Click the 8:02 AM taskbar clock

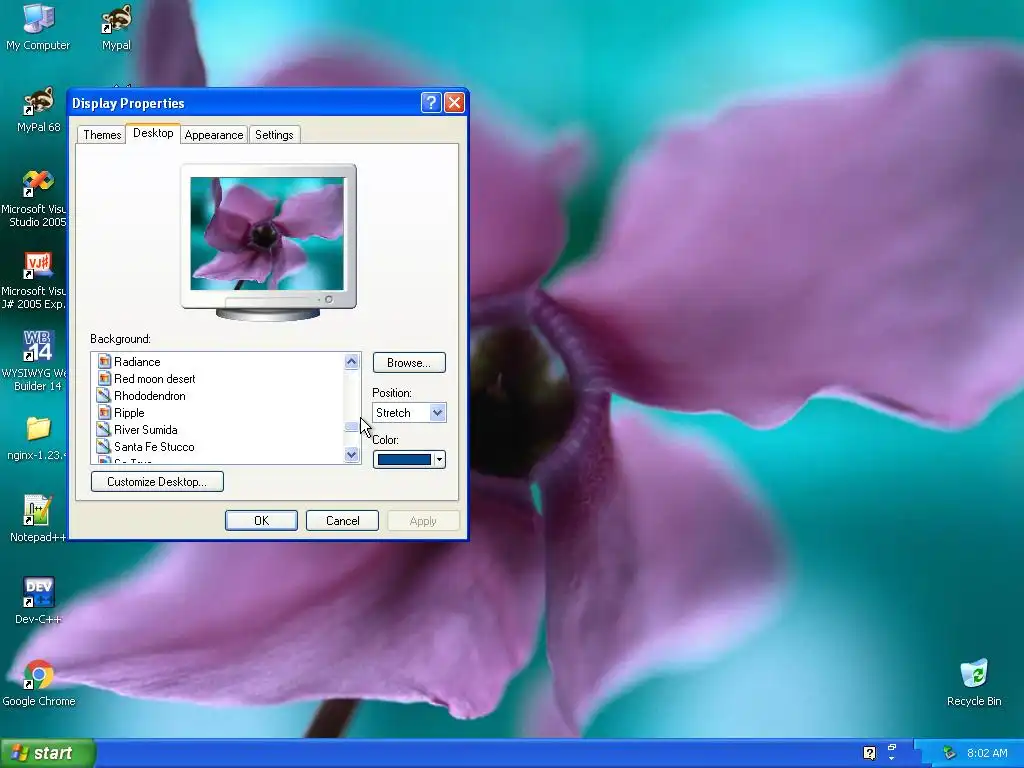987,753
